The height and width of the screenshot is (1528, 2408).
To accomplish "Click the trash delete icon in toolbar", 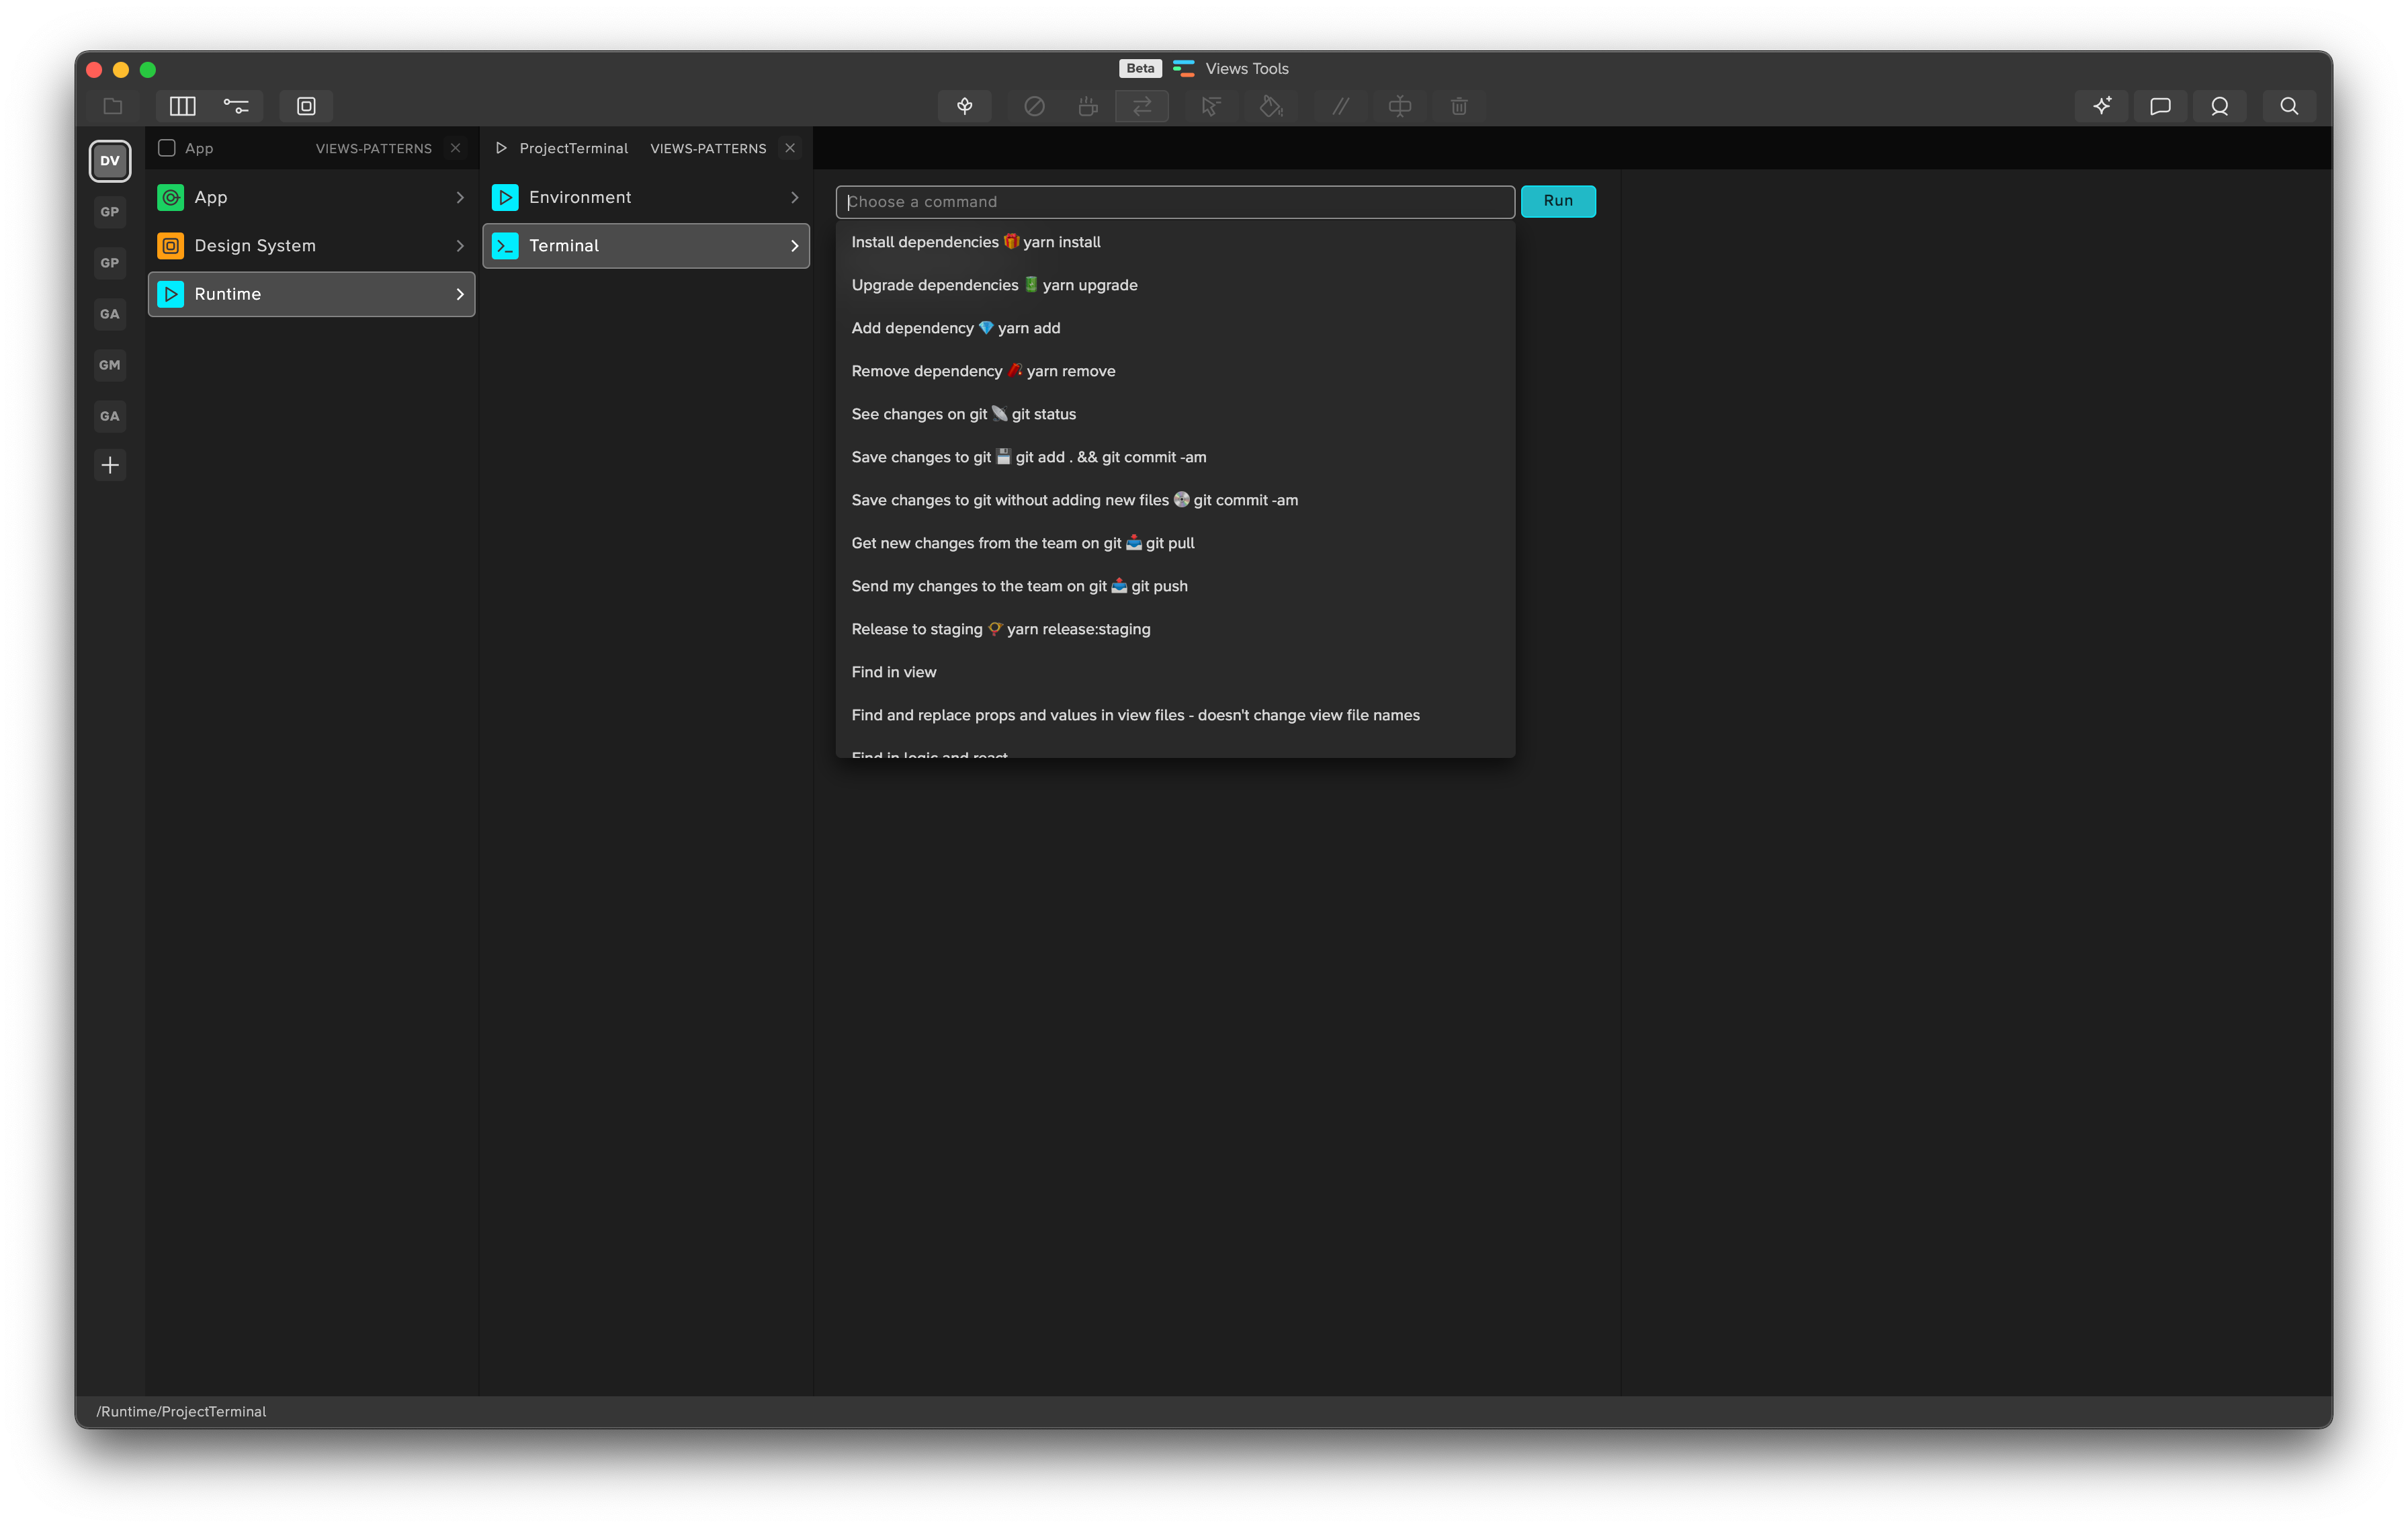I will 1459,106.
